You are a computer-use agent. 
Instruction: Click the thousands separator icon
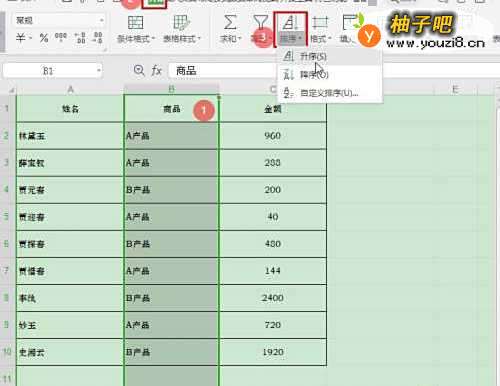[x=61, y=37]
